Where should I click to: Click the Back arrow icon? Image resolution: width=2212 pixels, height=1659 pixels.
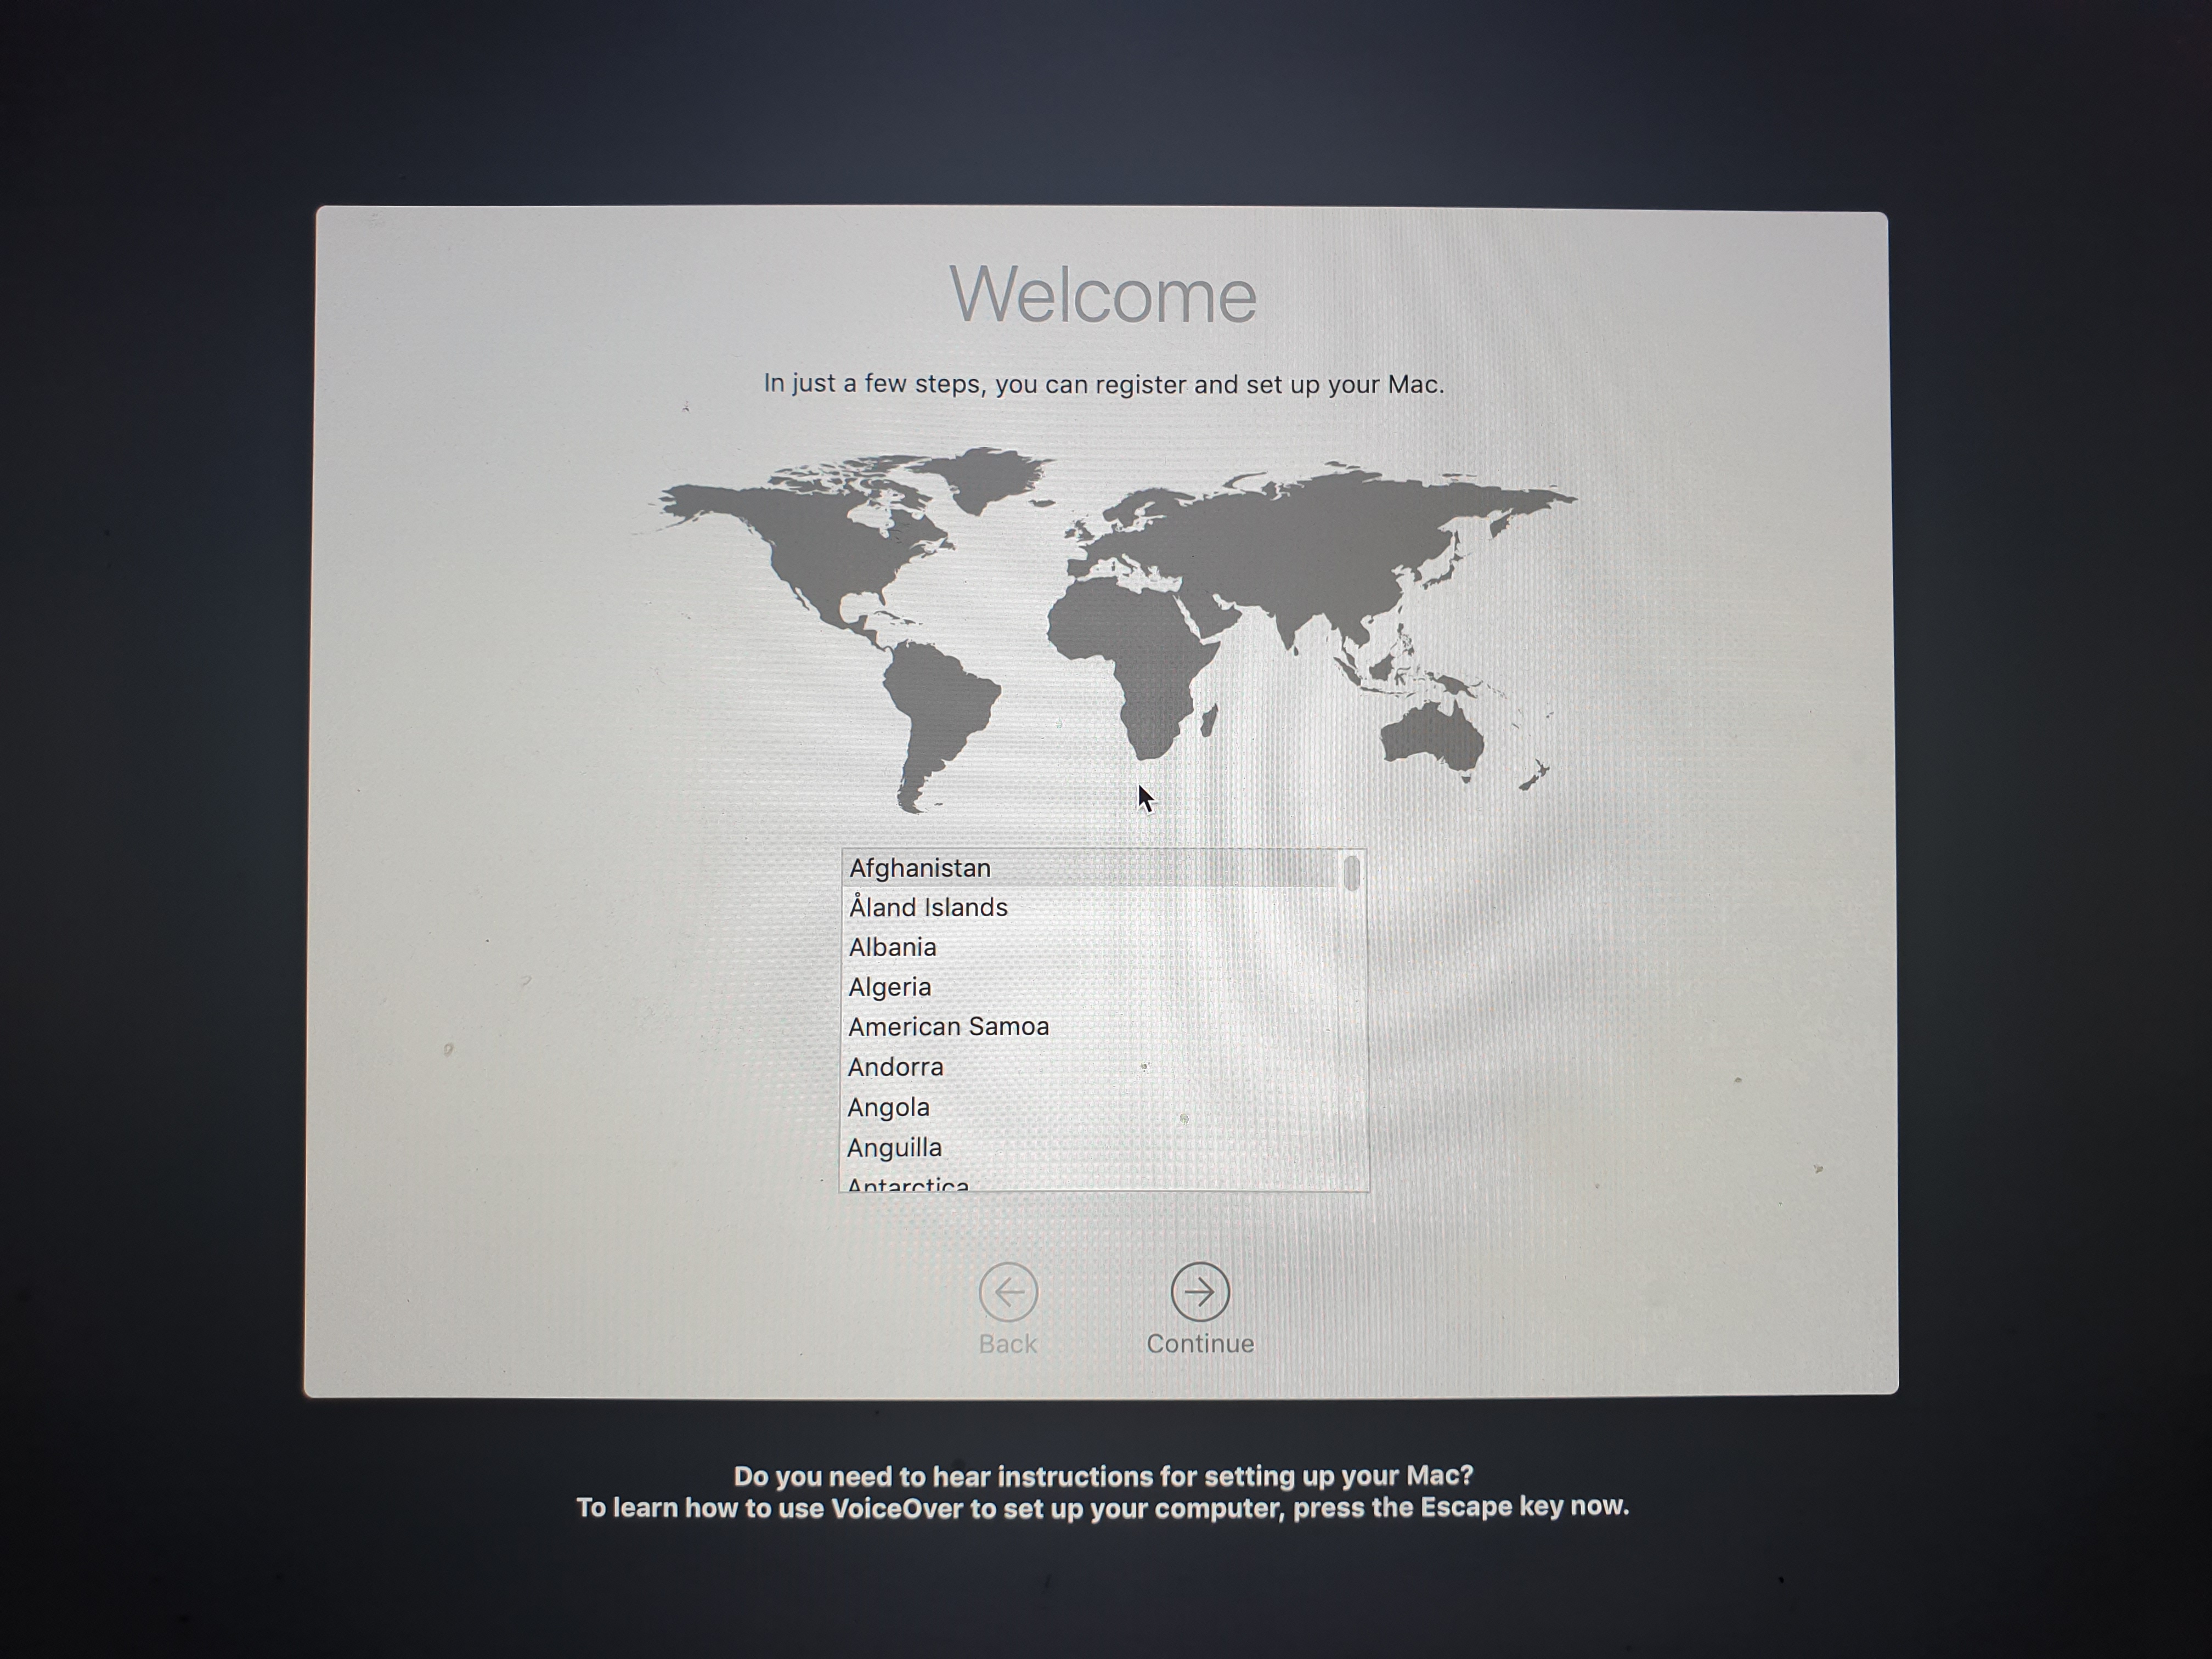tap(1008, 1292)
